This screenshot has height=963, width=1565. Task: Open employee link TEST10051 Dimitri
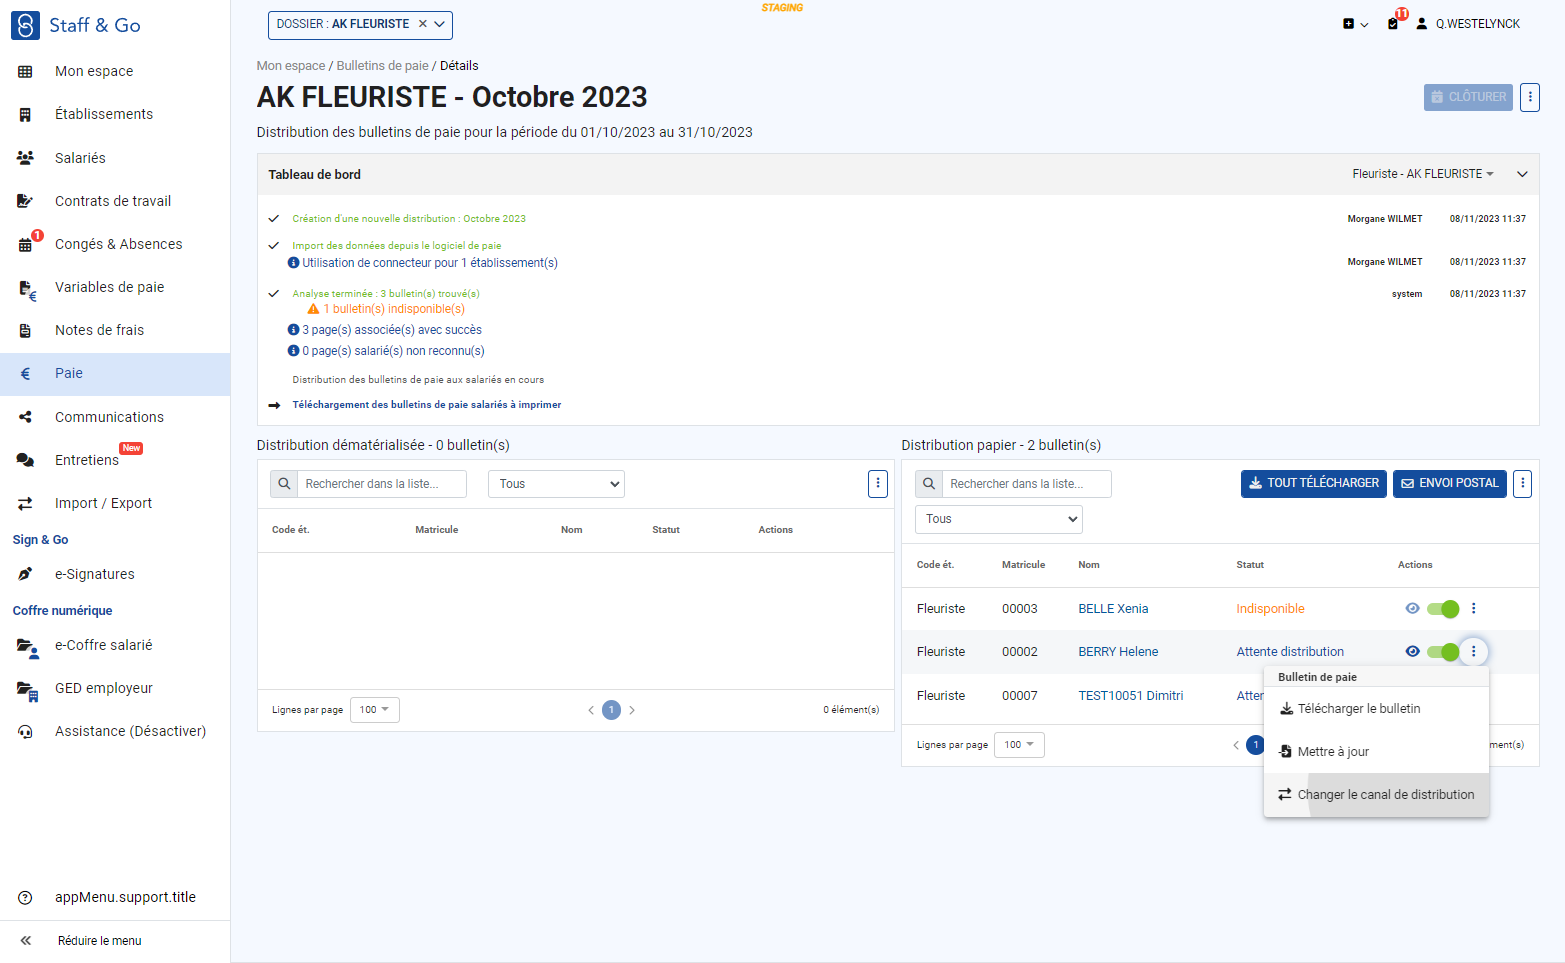point(1131,696)
